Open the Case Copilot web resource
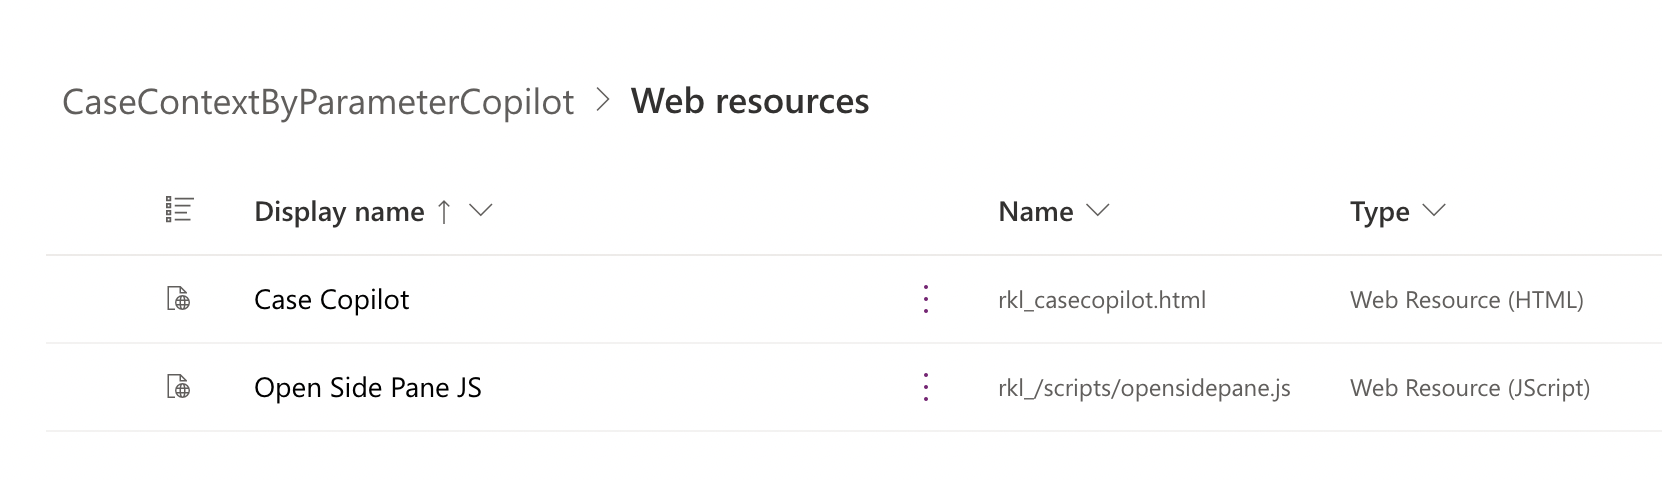This screenshot has height=480, width=1662. click(332, 300)
